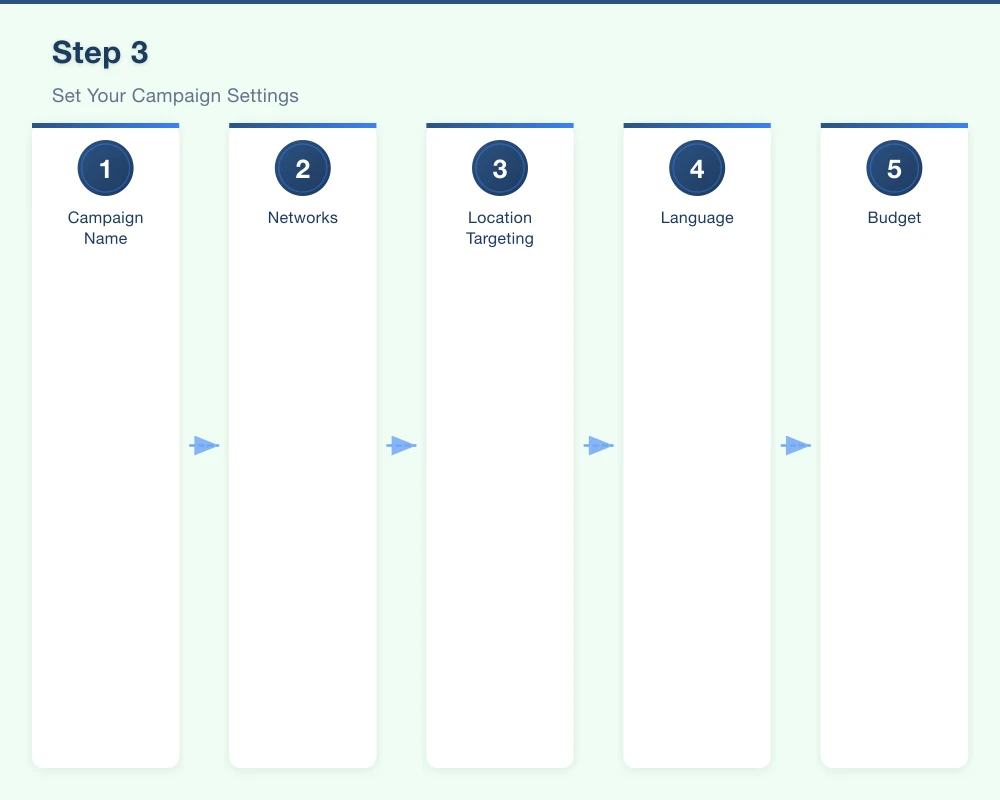
Task: Click the arrow between Campaign Name and Networks
Action: point(204,444)
